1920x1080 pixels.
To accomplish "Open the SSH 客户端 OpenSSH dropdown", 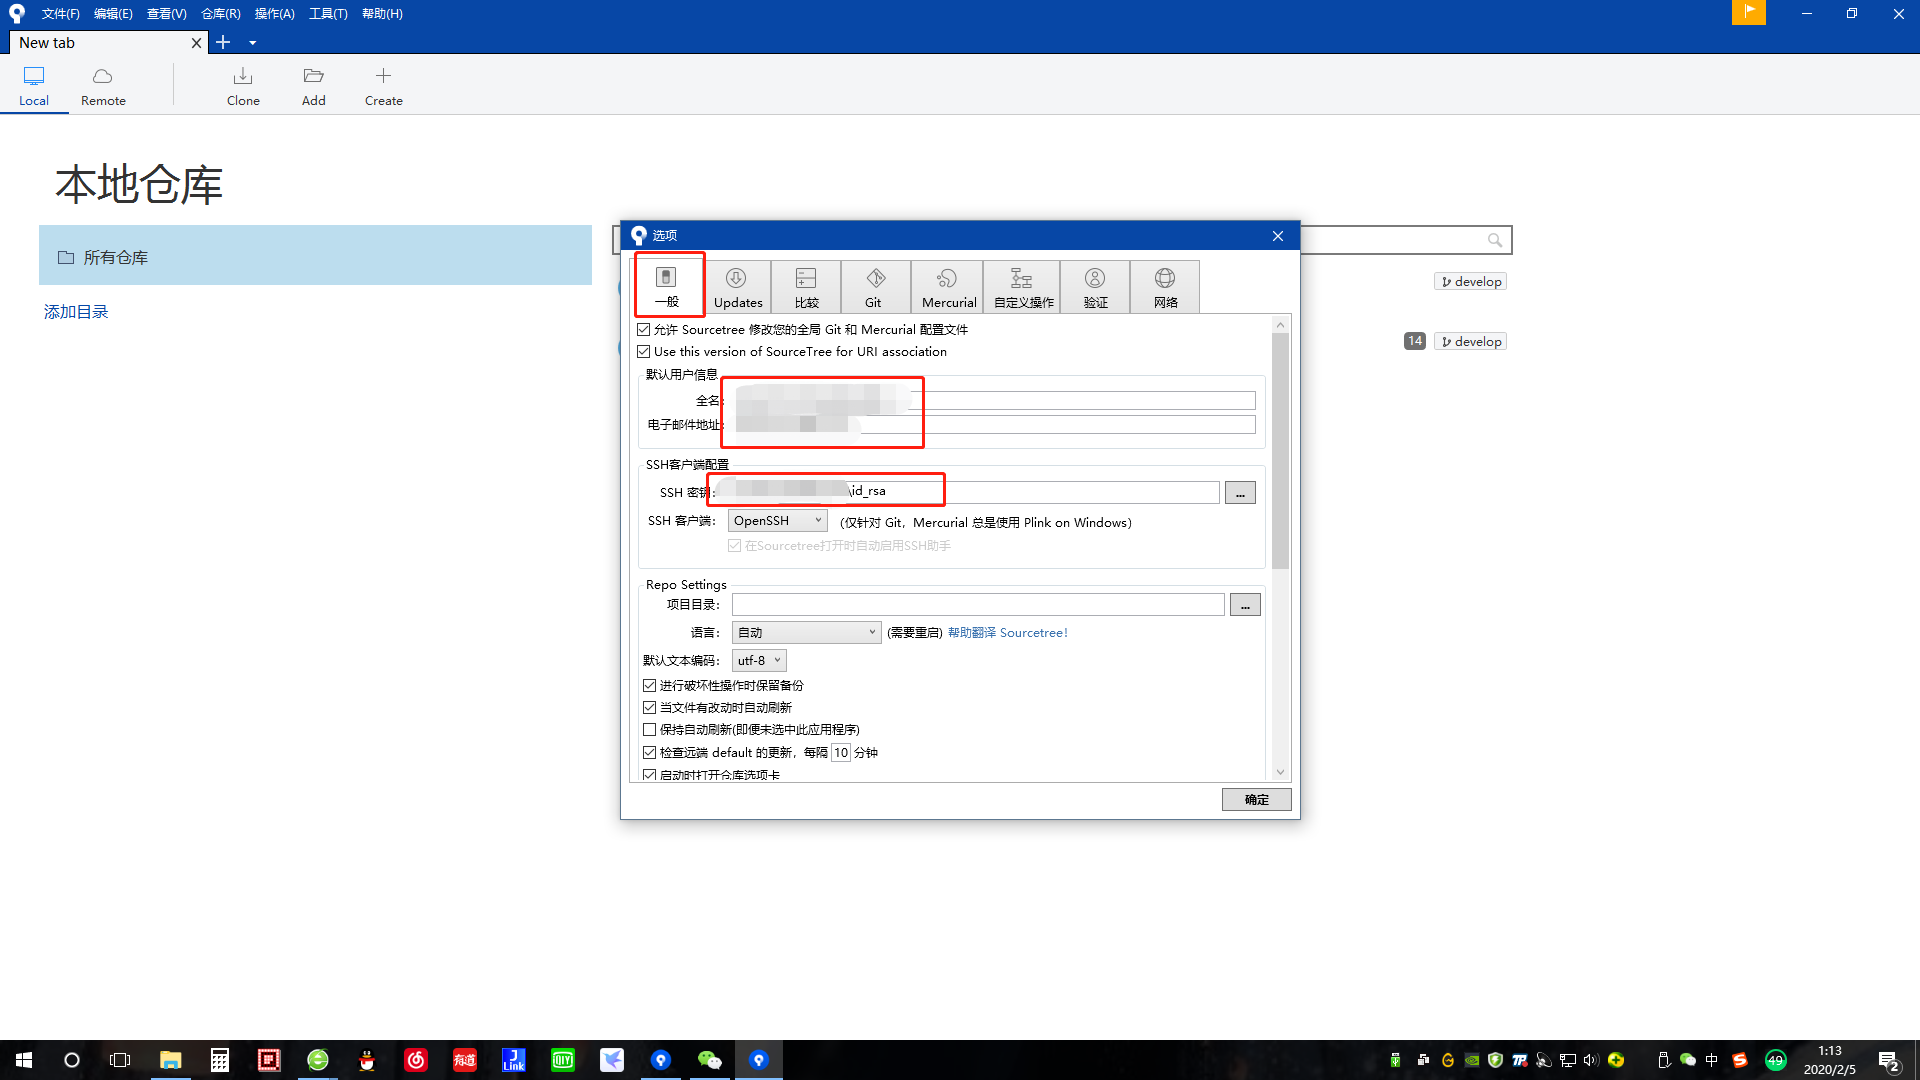I will (777, 521).
